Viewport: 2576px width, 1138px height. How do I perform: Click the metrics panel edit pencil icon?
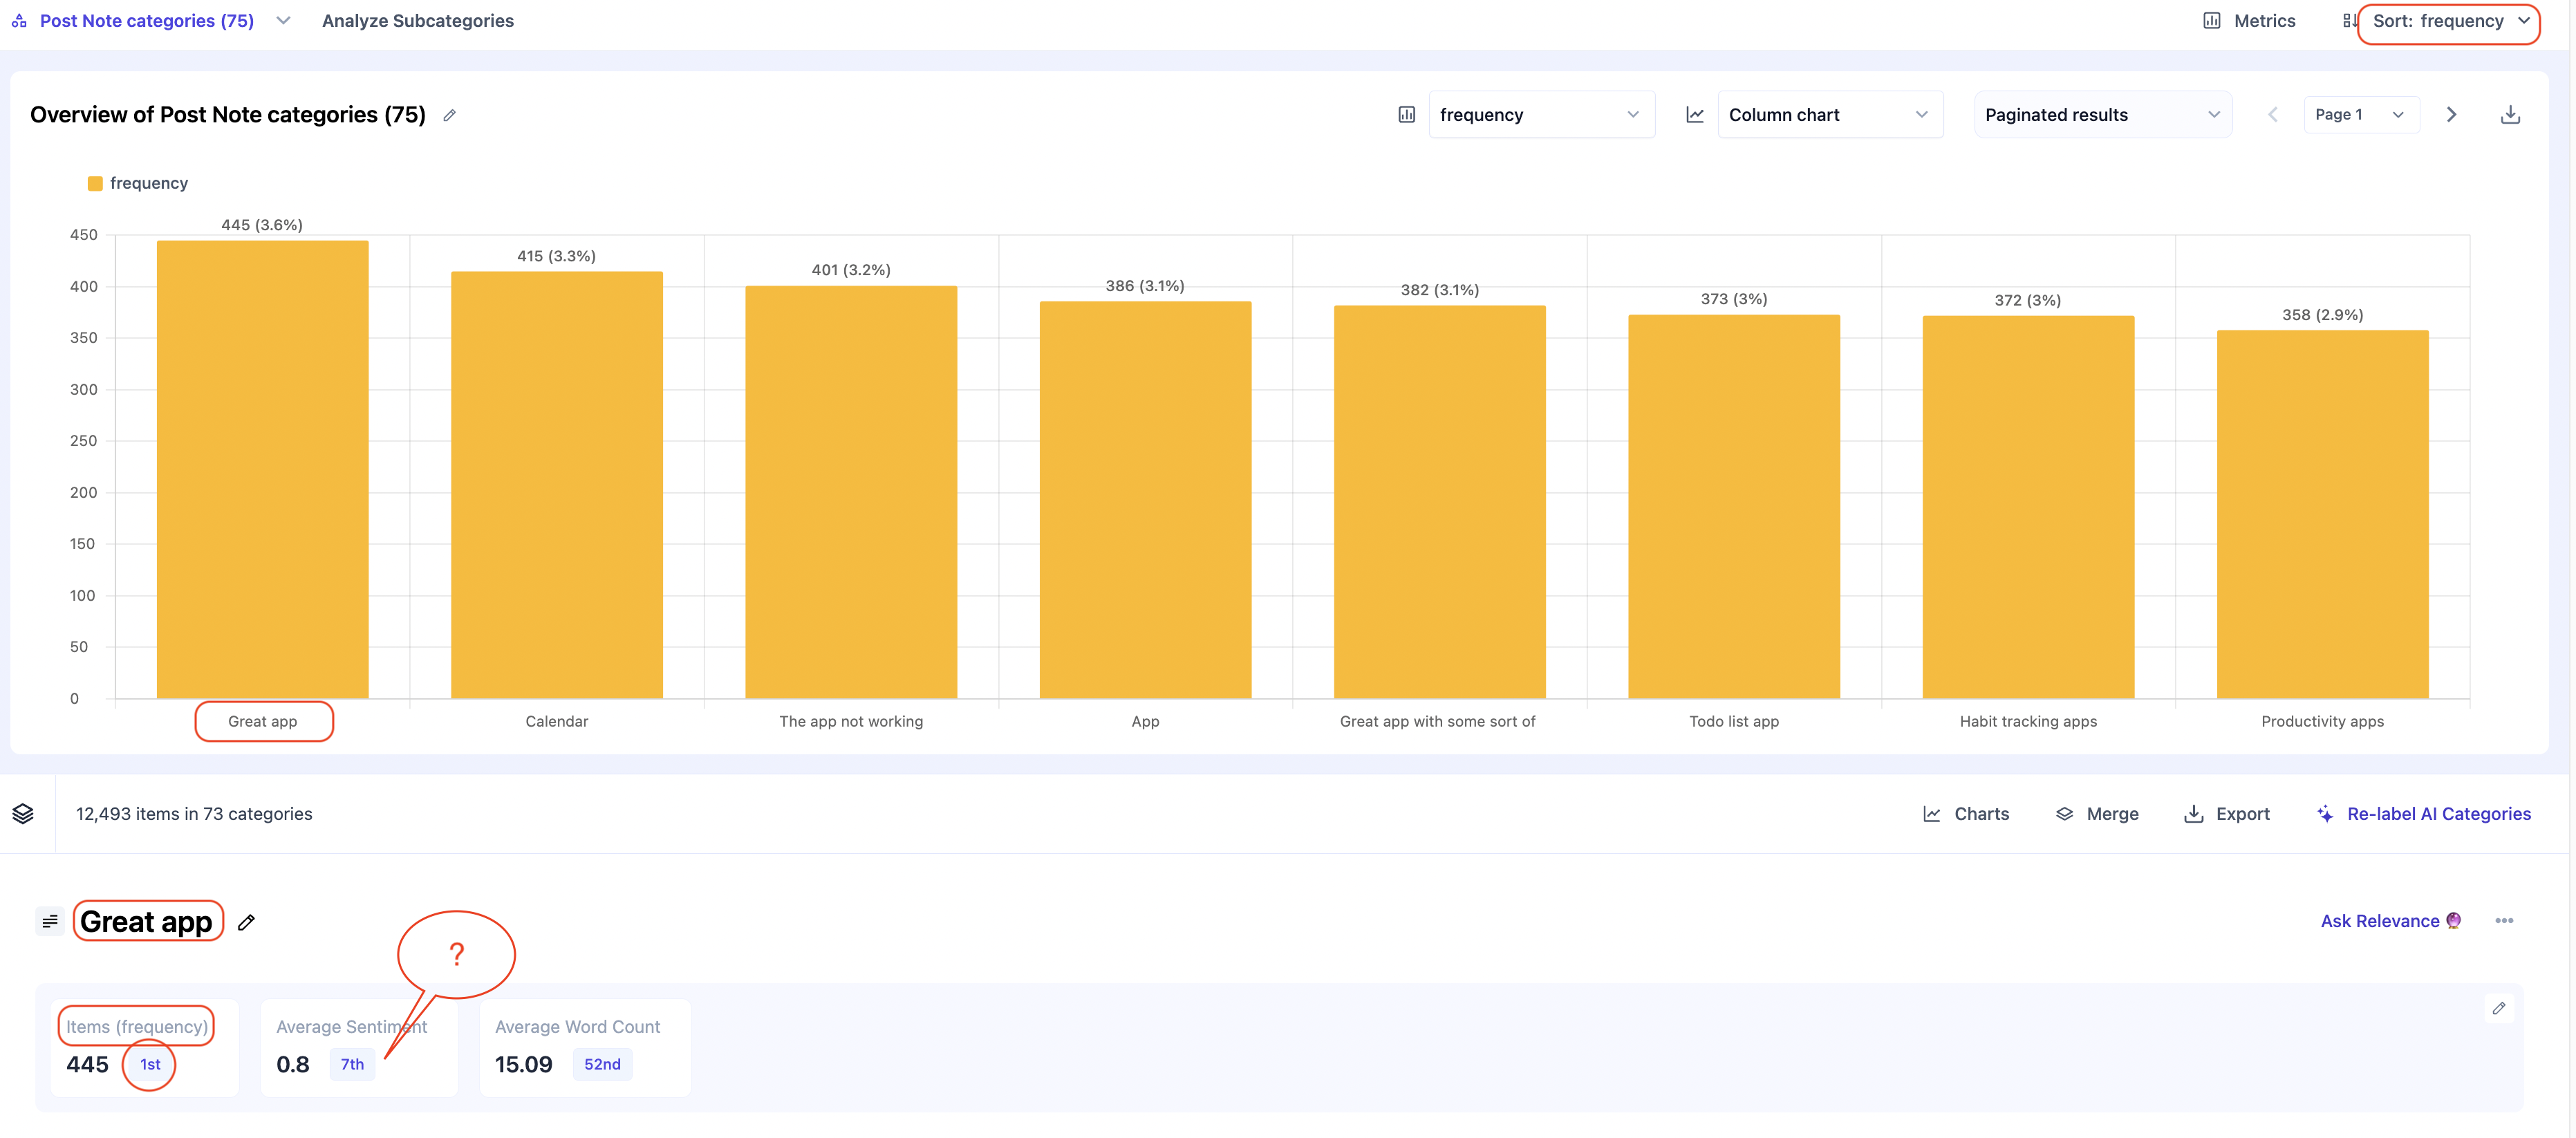point(2498,1008)
